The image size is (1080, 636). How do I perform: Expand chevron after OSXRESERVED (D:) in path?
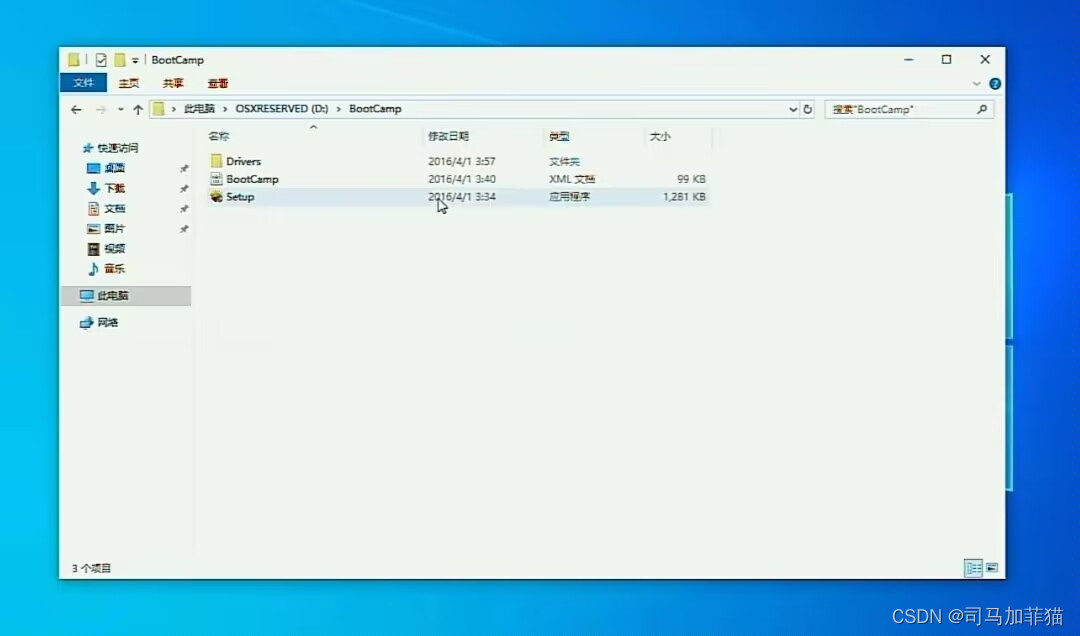tap(339, 110)
